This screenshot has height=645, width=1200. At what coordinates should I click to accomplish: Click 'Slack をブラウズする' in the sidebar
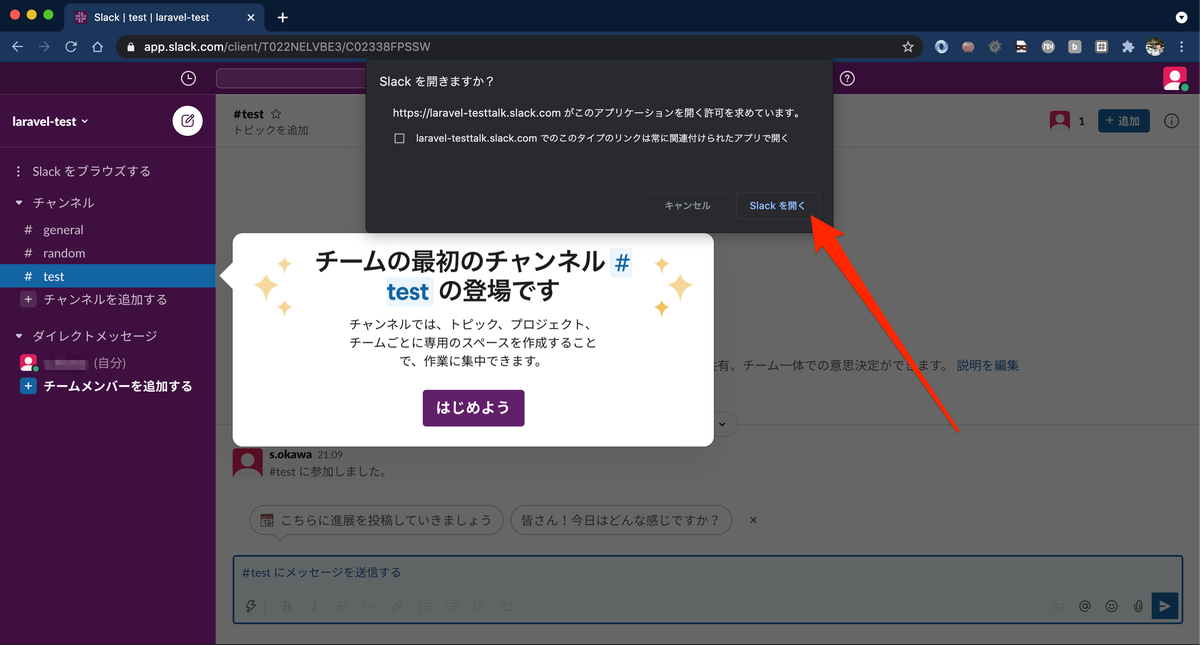click(x=91, y=171)
